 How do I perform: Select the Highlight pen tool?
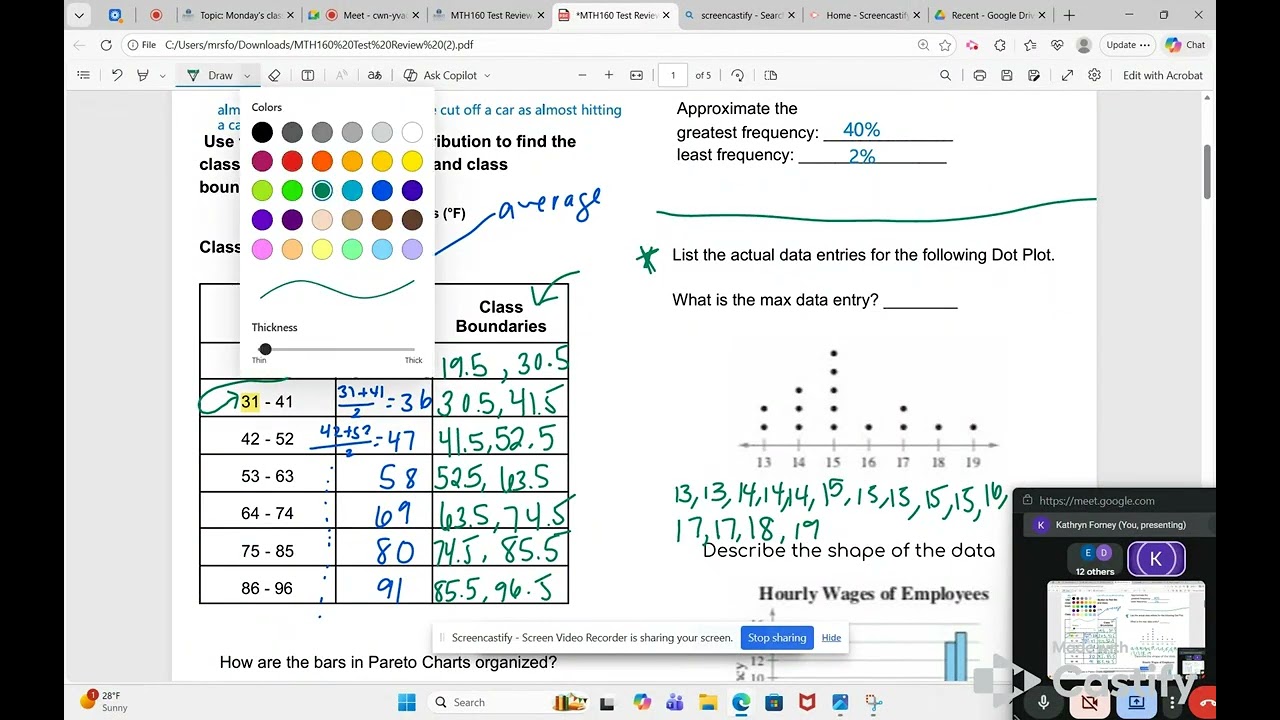[143, 75]
